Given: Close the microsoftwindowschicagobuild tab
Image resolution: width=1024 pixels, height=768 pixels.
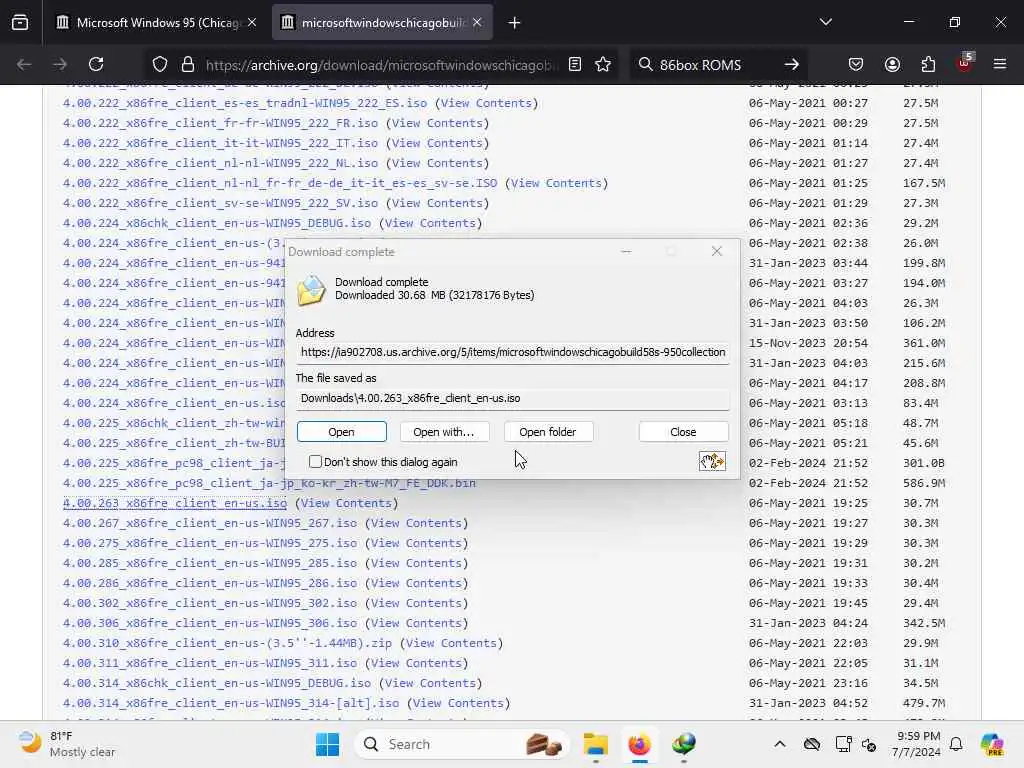Looking at the screenshot, I should [477, 22].
